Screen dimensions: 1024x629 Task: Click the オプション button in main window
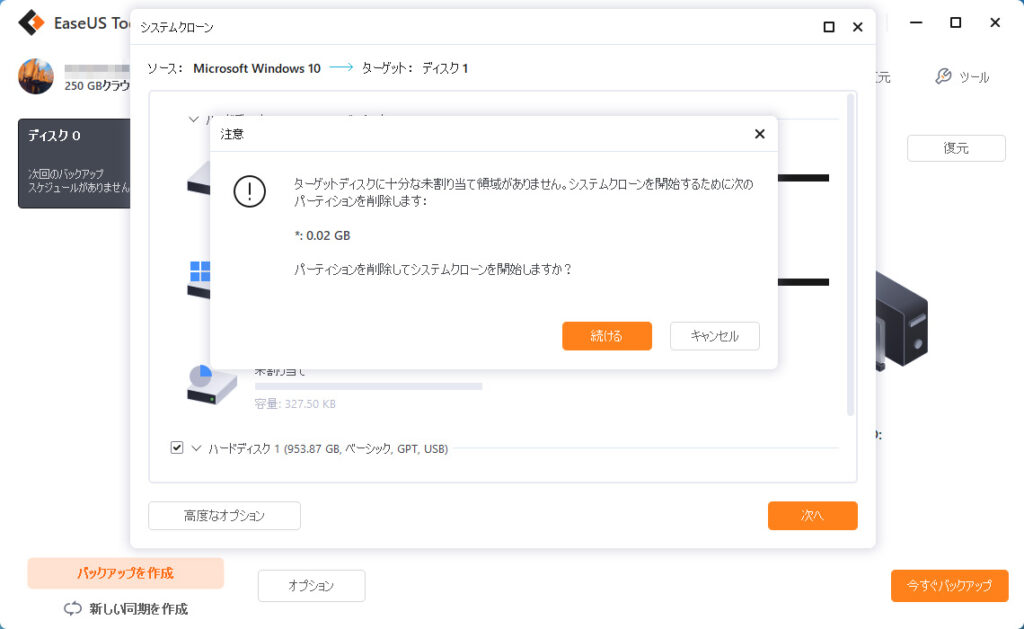coord(312,585)
